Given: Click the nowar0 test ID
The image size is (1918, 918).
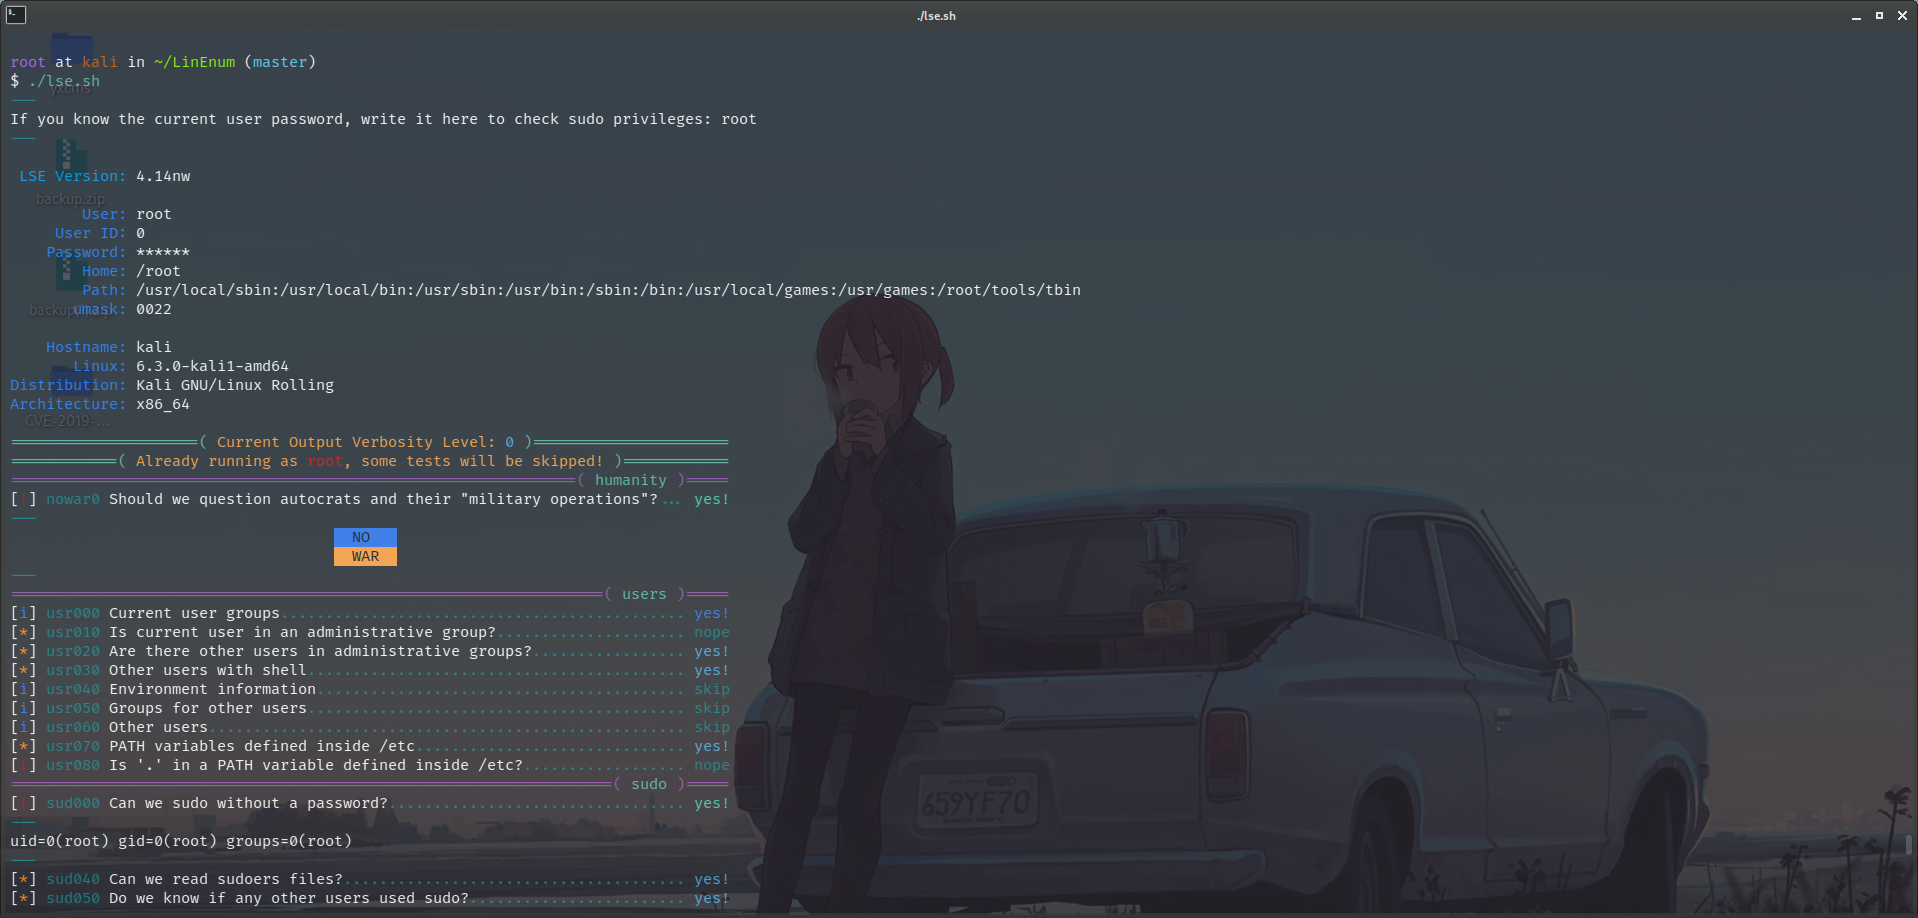Looking at the screenshot, I should point(73,499).
